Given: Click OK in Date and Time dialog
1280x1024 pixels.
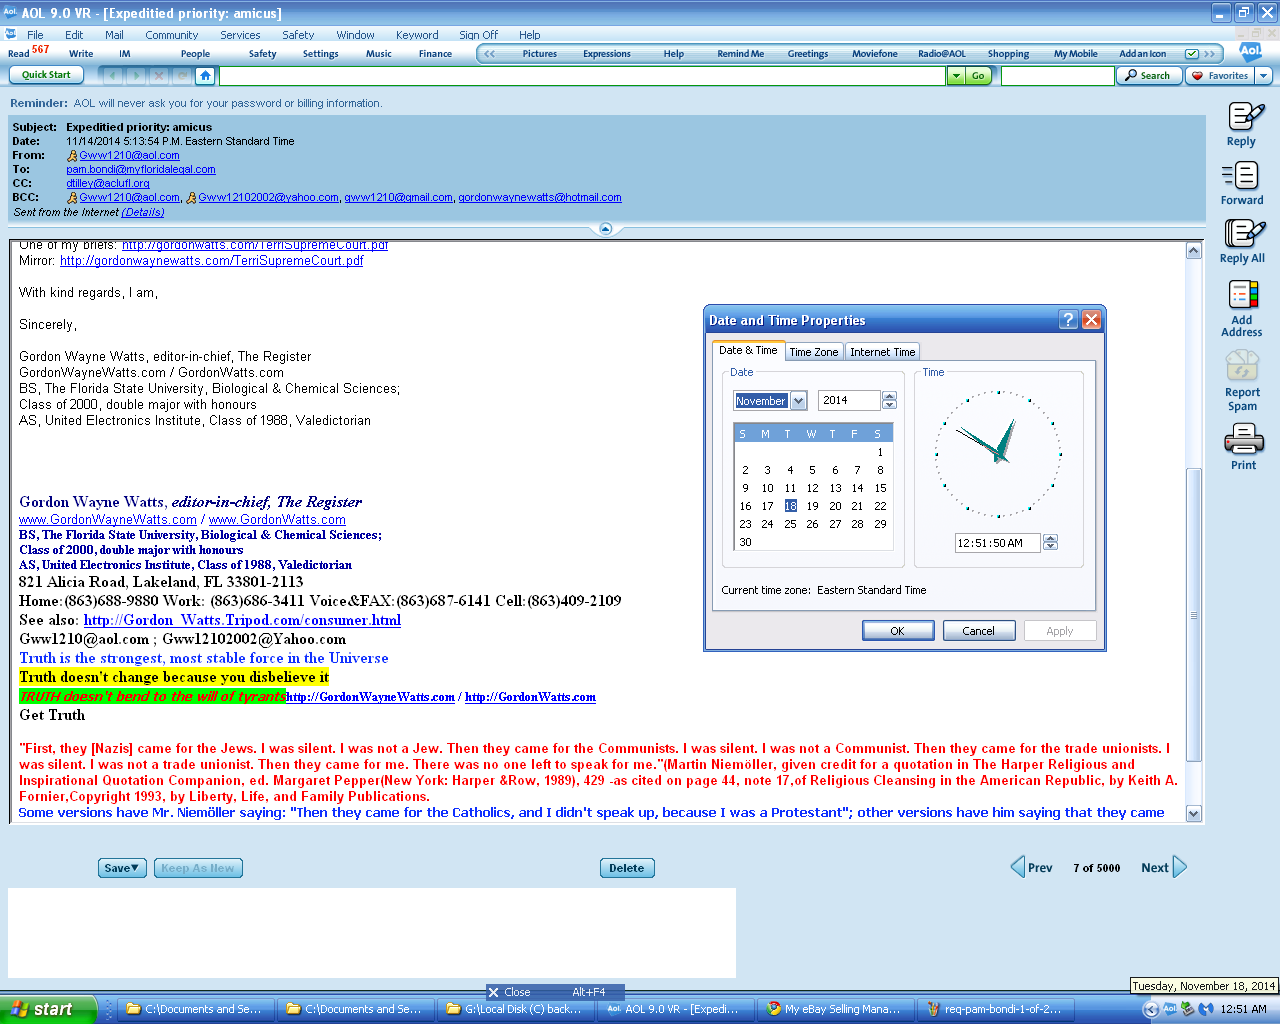Looking at the screenshot, I should [x=898, y=631].
